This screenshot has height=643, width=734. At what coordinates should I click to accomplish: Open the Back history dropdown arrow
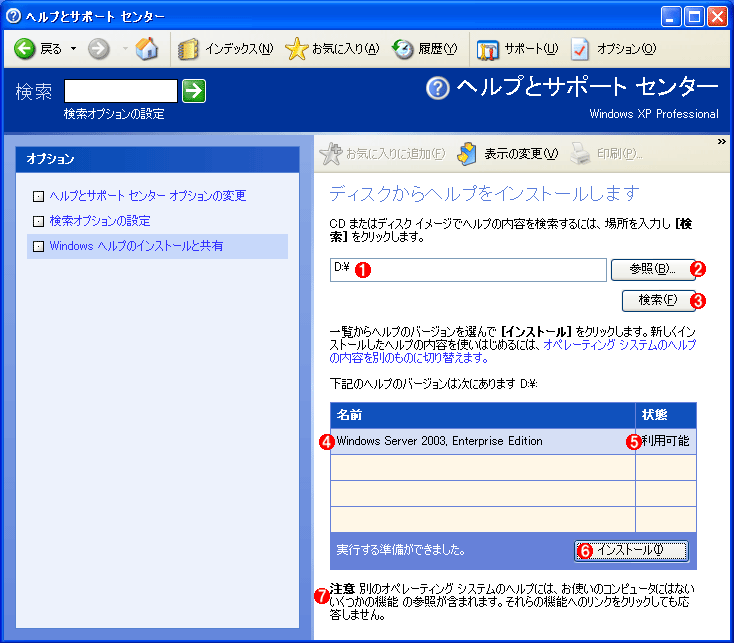pyautogui.click(x=73, y=49)
